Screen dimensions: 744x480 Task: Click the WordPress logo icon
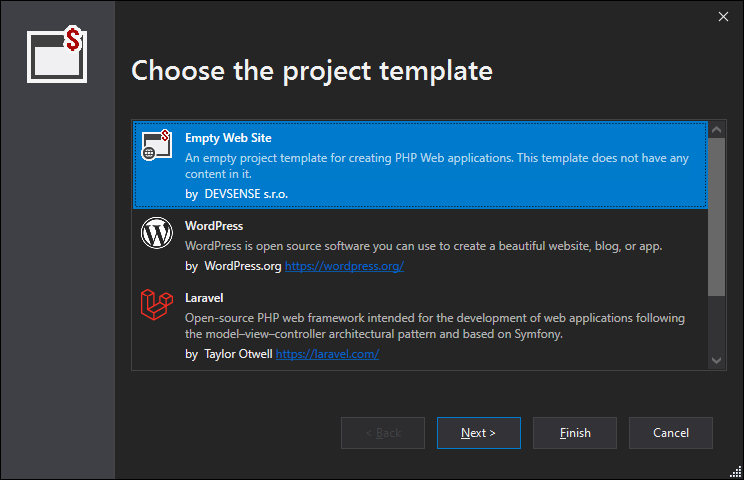coord(157,232)
